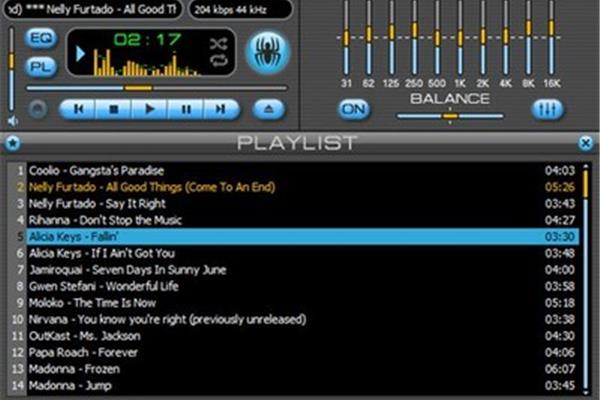Click the spectrum visualizer bars
This screenshot has height=400, width=600.
coord(147,63)
